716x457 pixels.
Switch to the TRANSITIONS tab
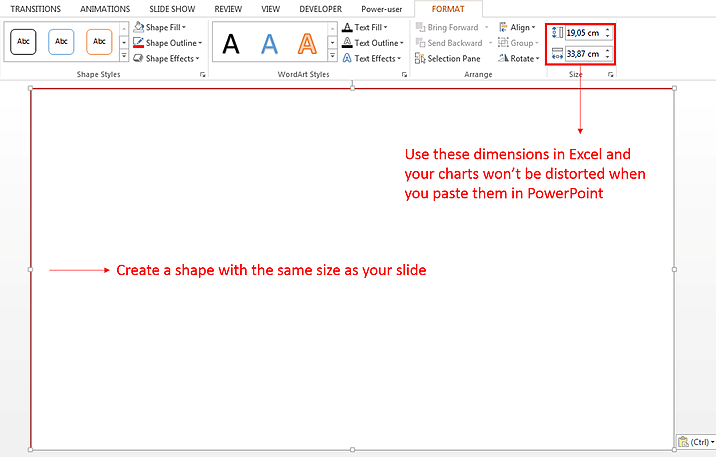click(36, 9)
